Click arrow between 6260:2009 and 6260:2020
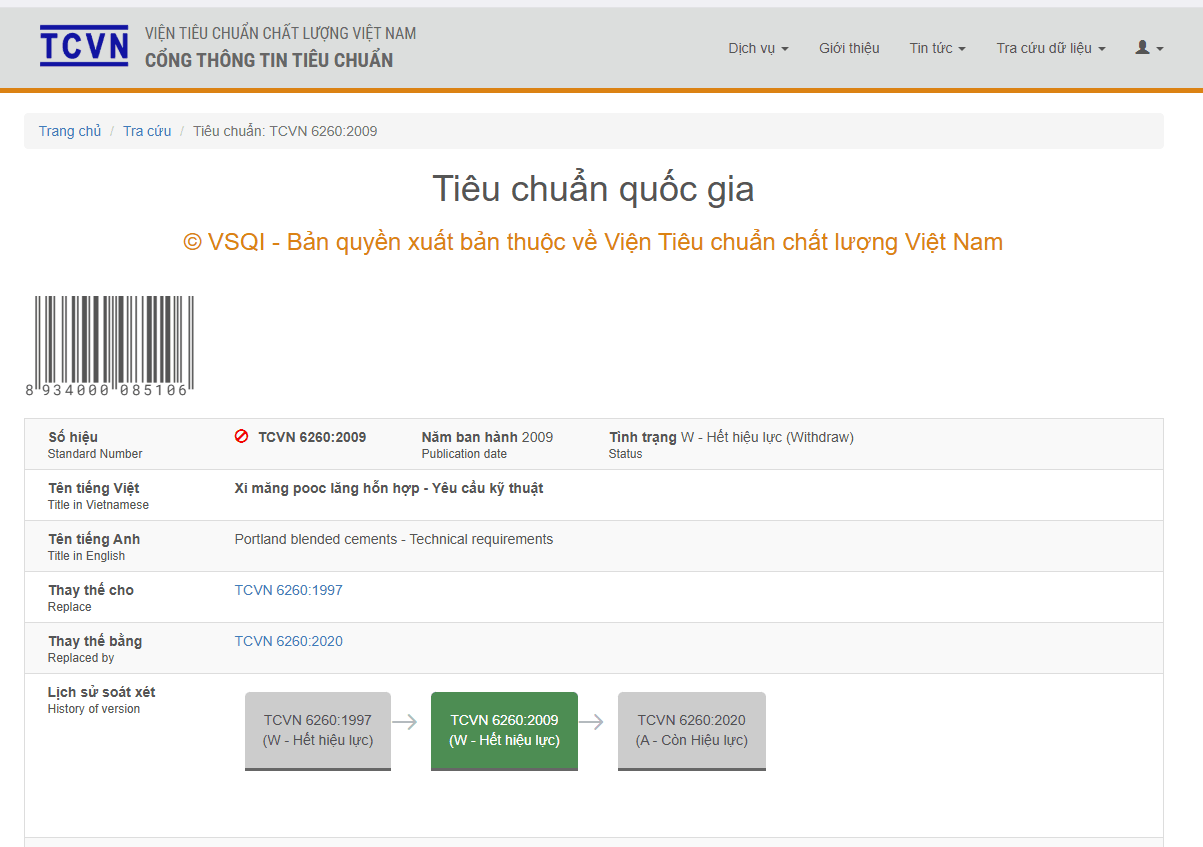The width and height of the screenshot is (1203, 847). point(592,722)
